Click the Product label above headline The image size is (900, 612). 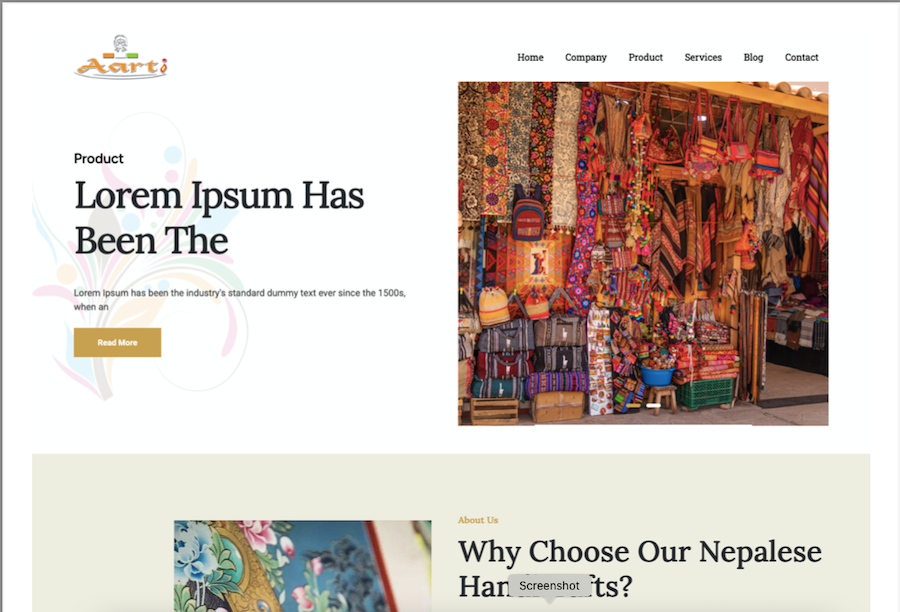[98, 158]
